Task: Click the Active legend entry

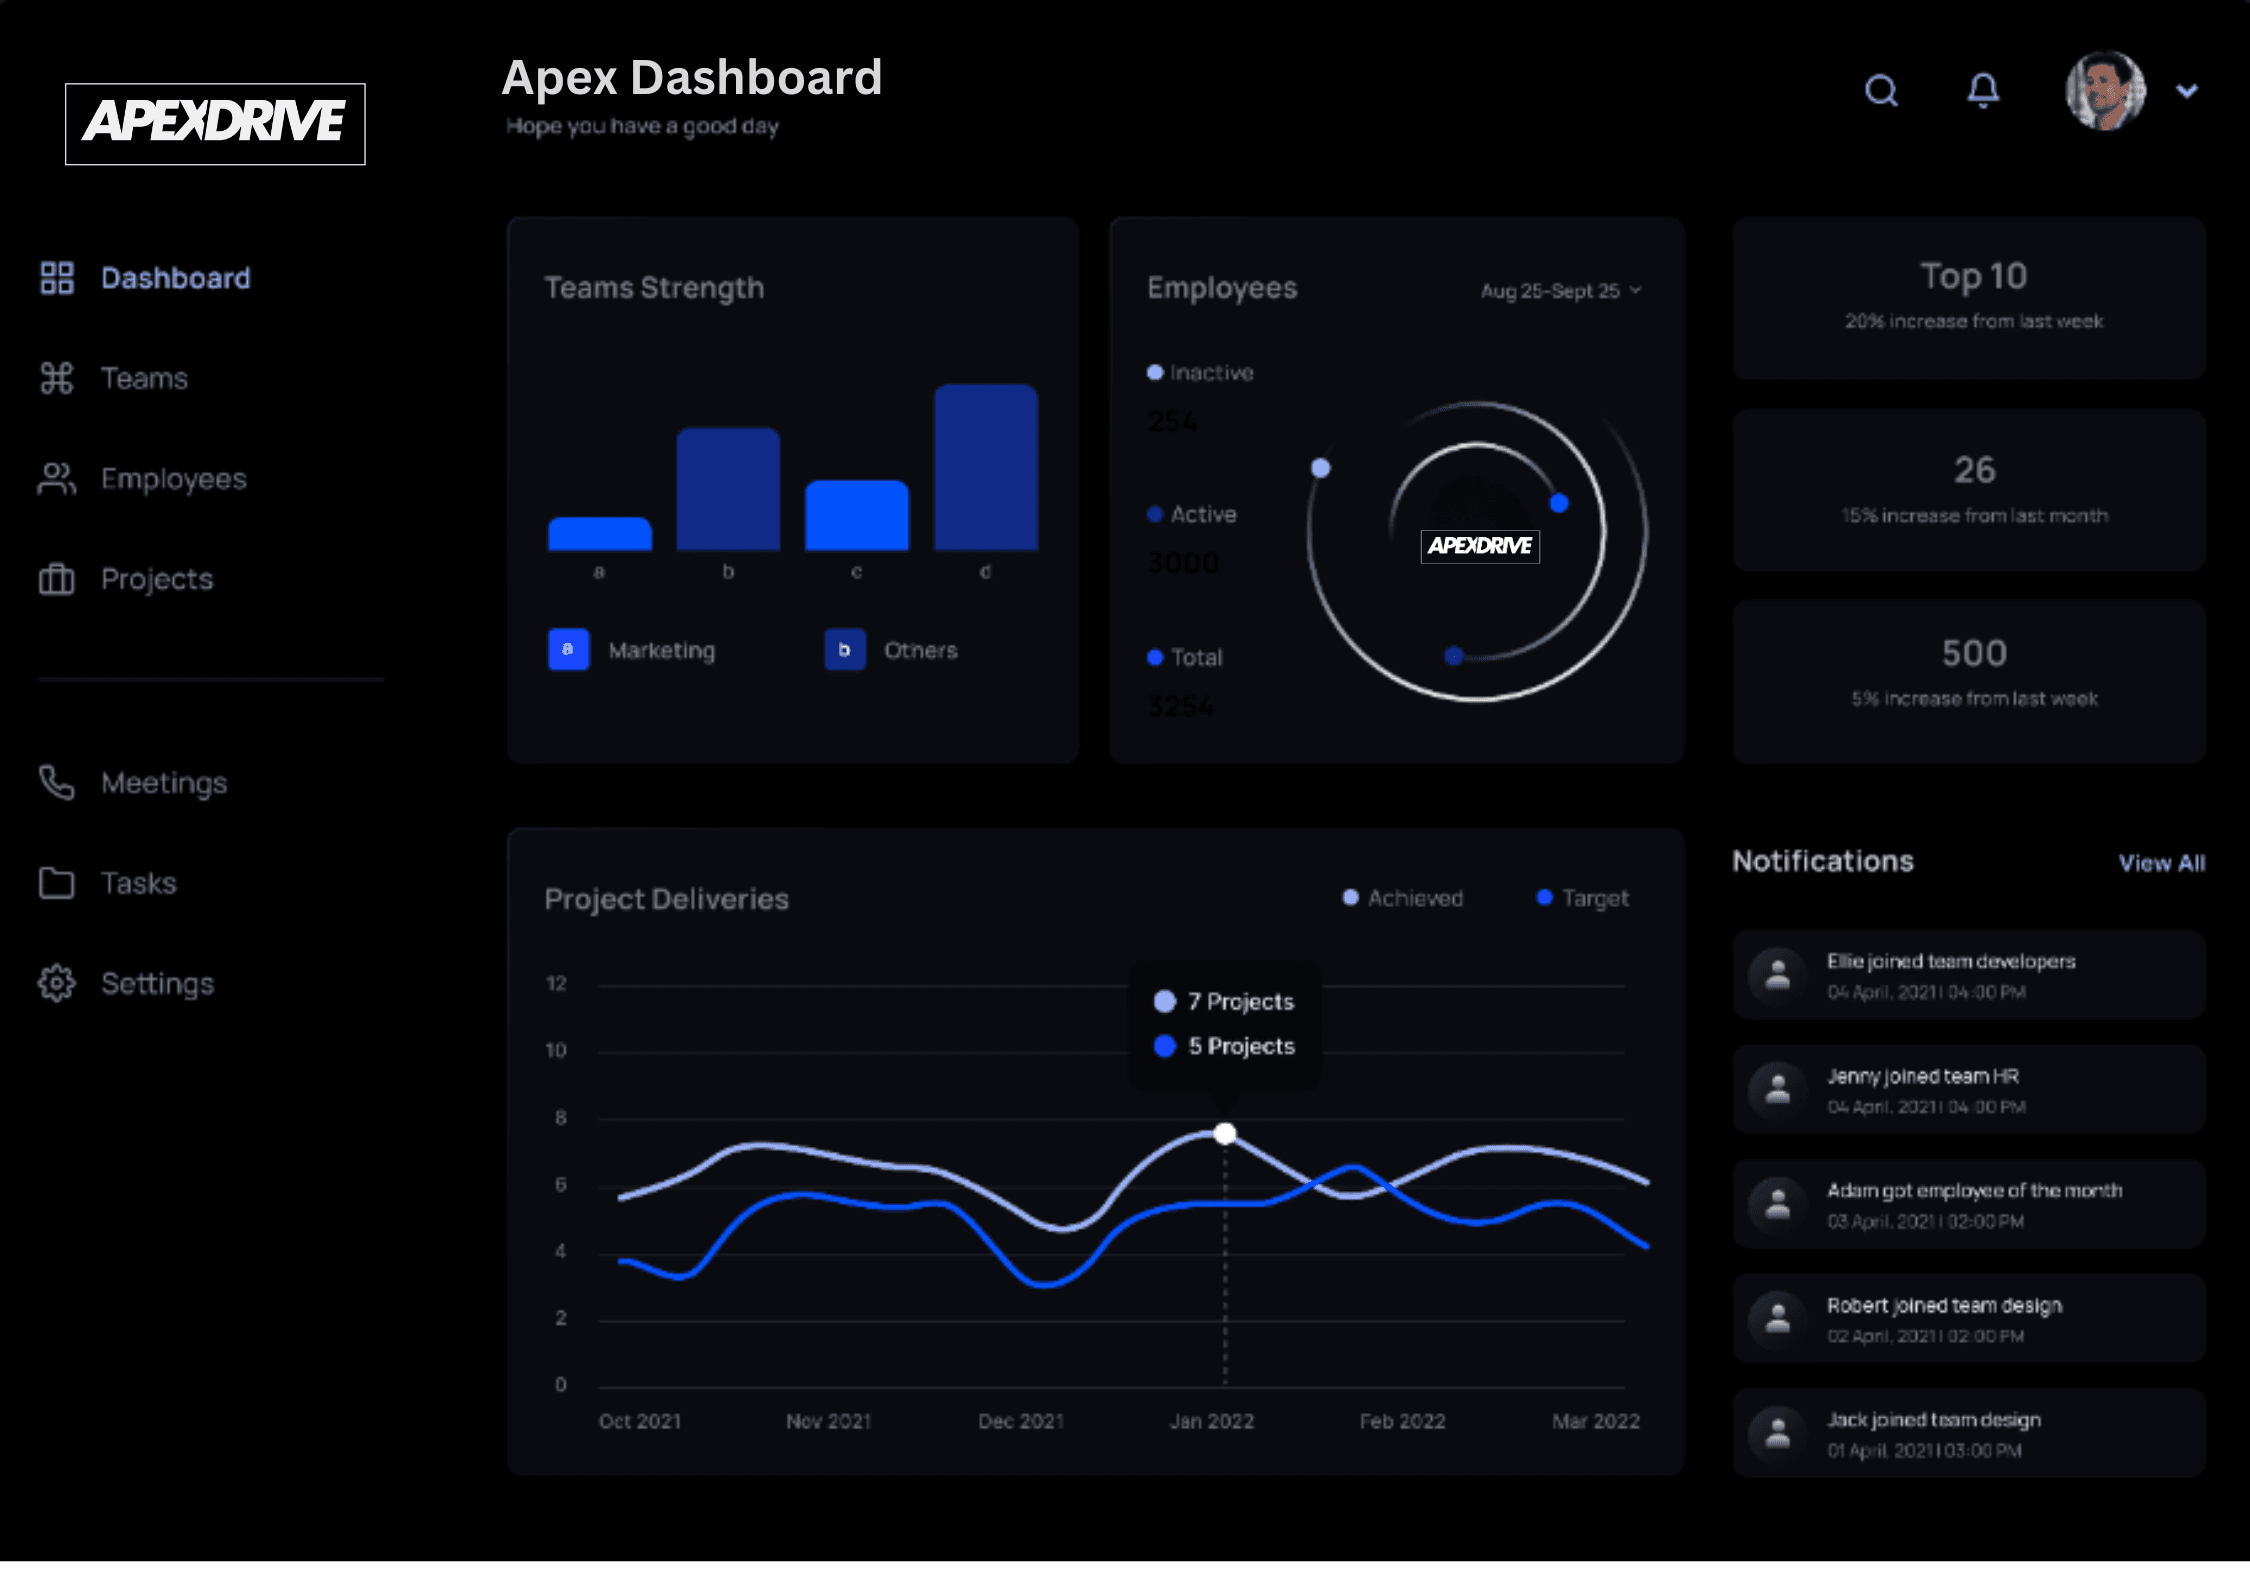Action: tap(1192, 514)
